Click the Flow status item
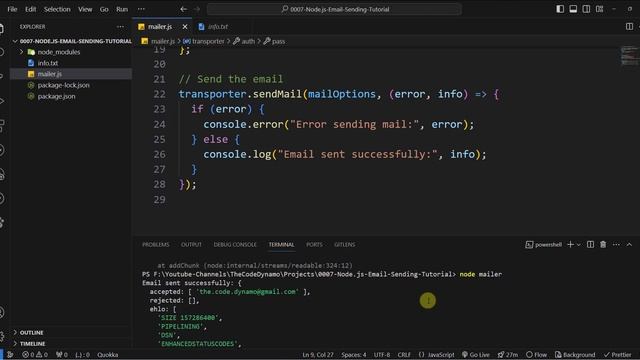 (536, 355)
